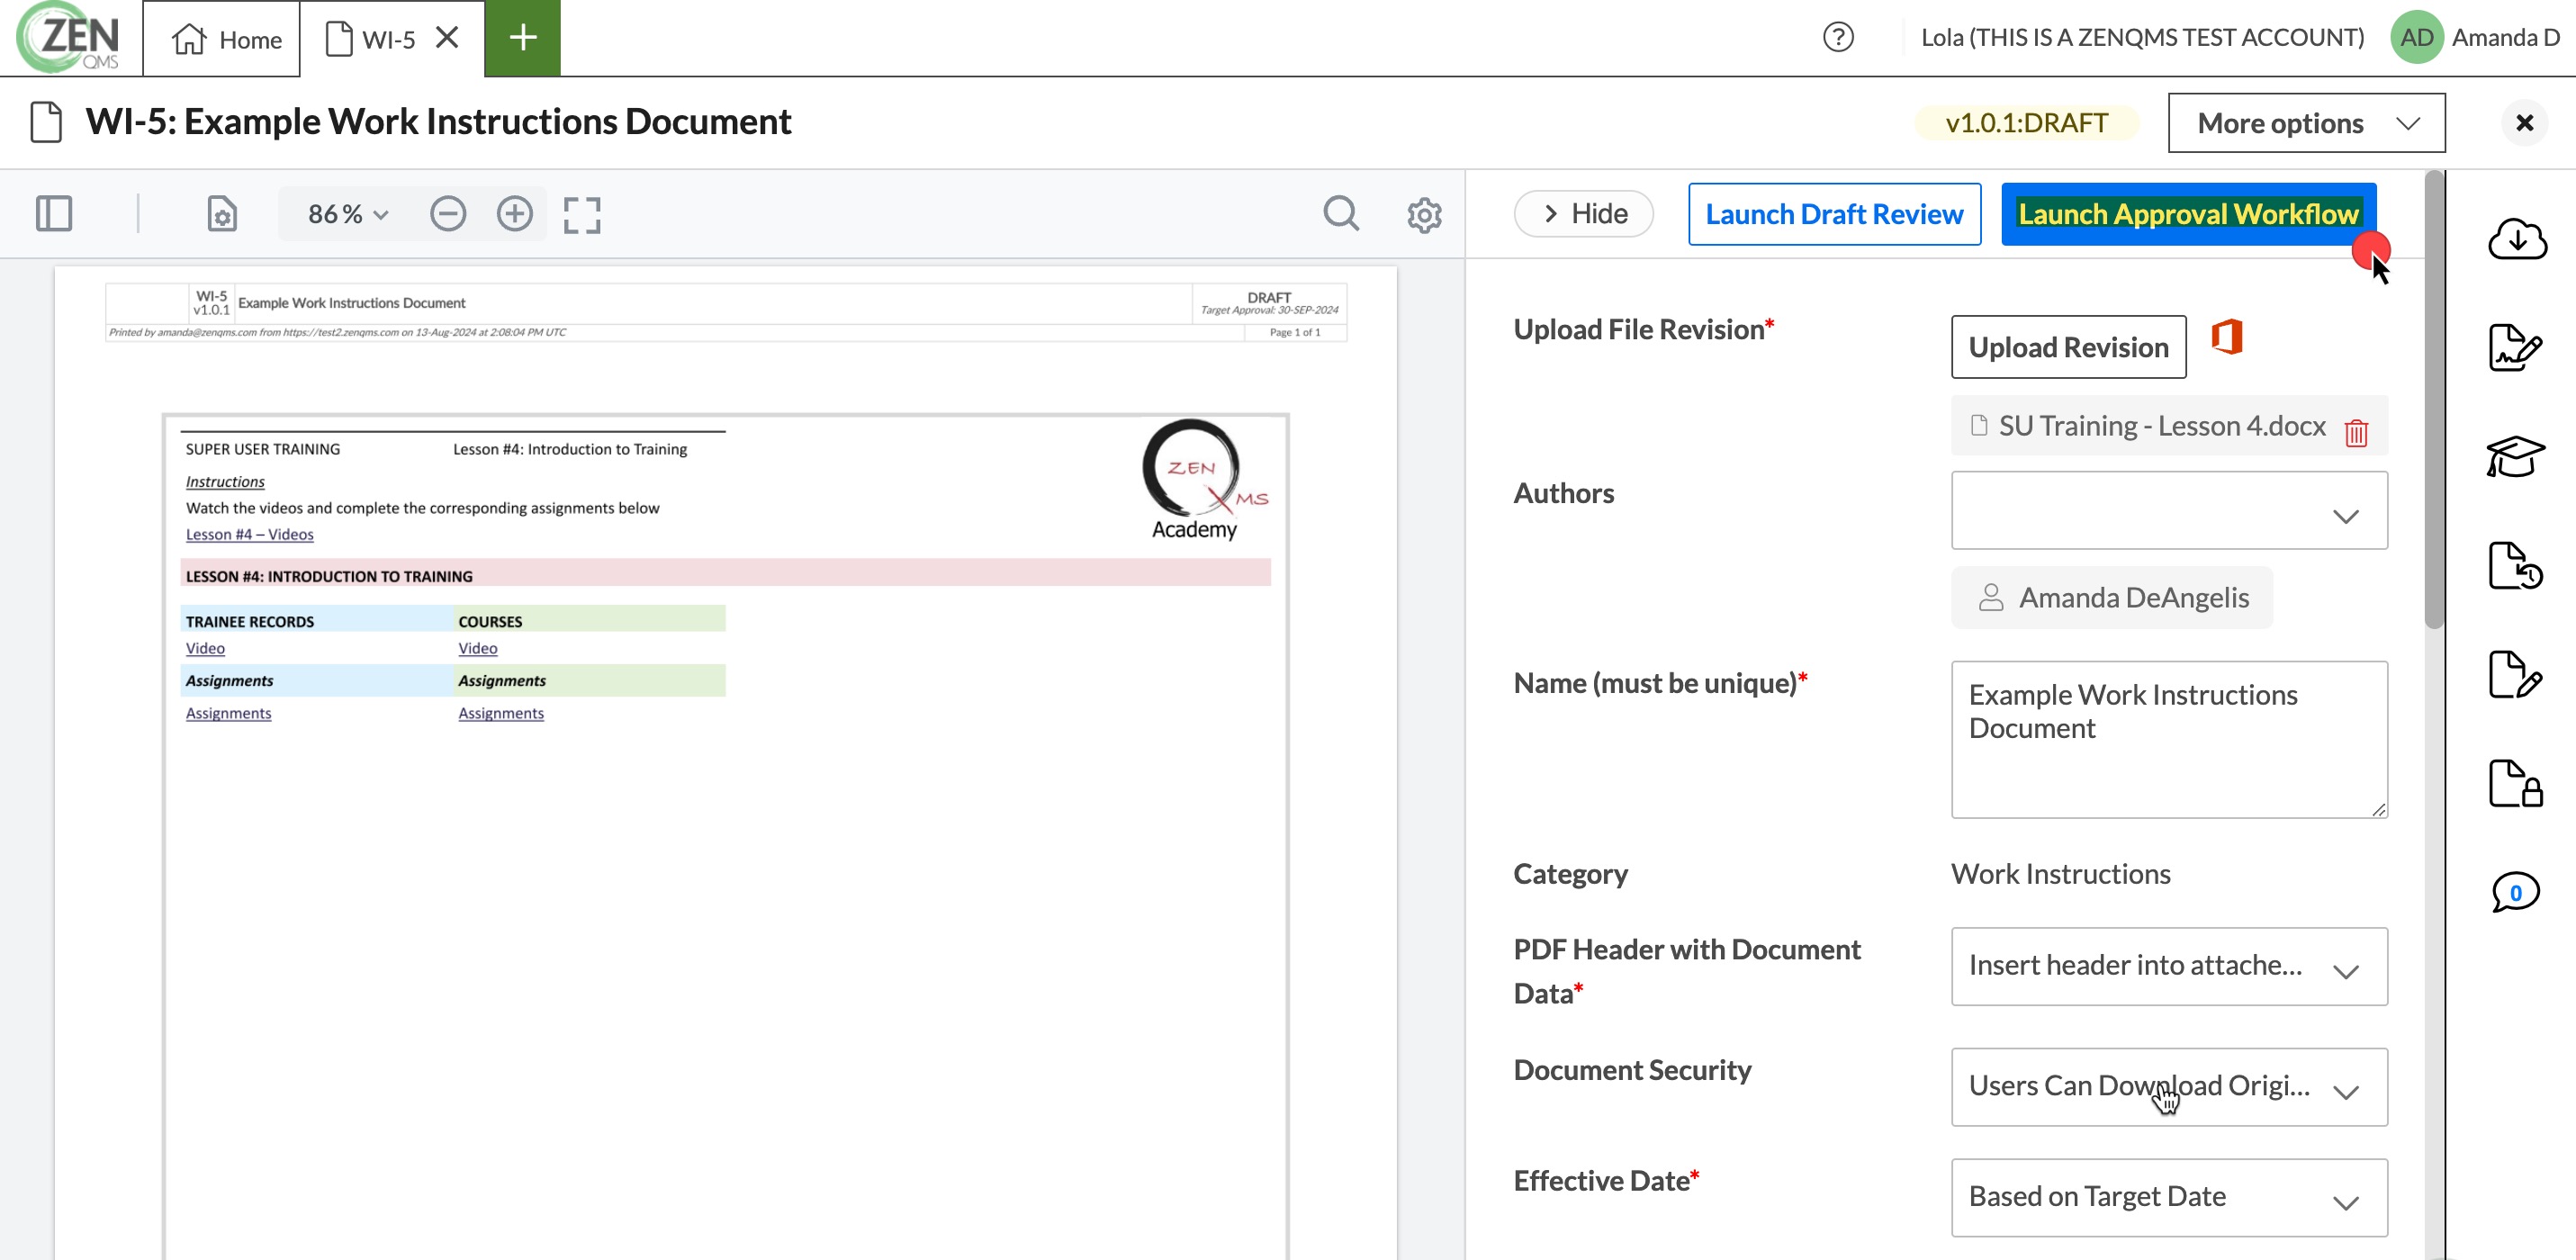
Task: Follow the Lesson #4 – Videos link
Action: click(249, 535)
